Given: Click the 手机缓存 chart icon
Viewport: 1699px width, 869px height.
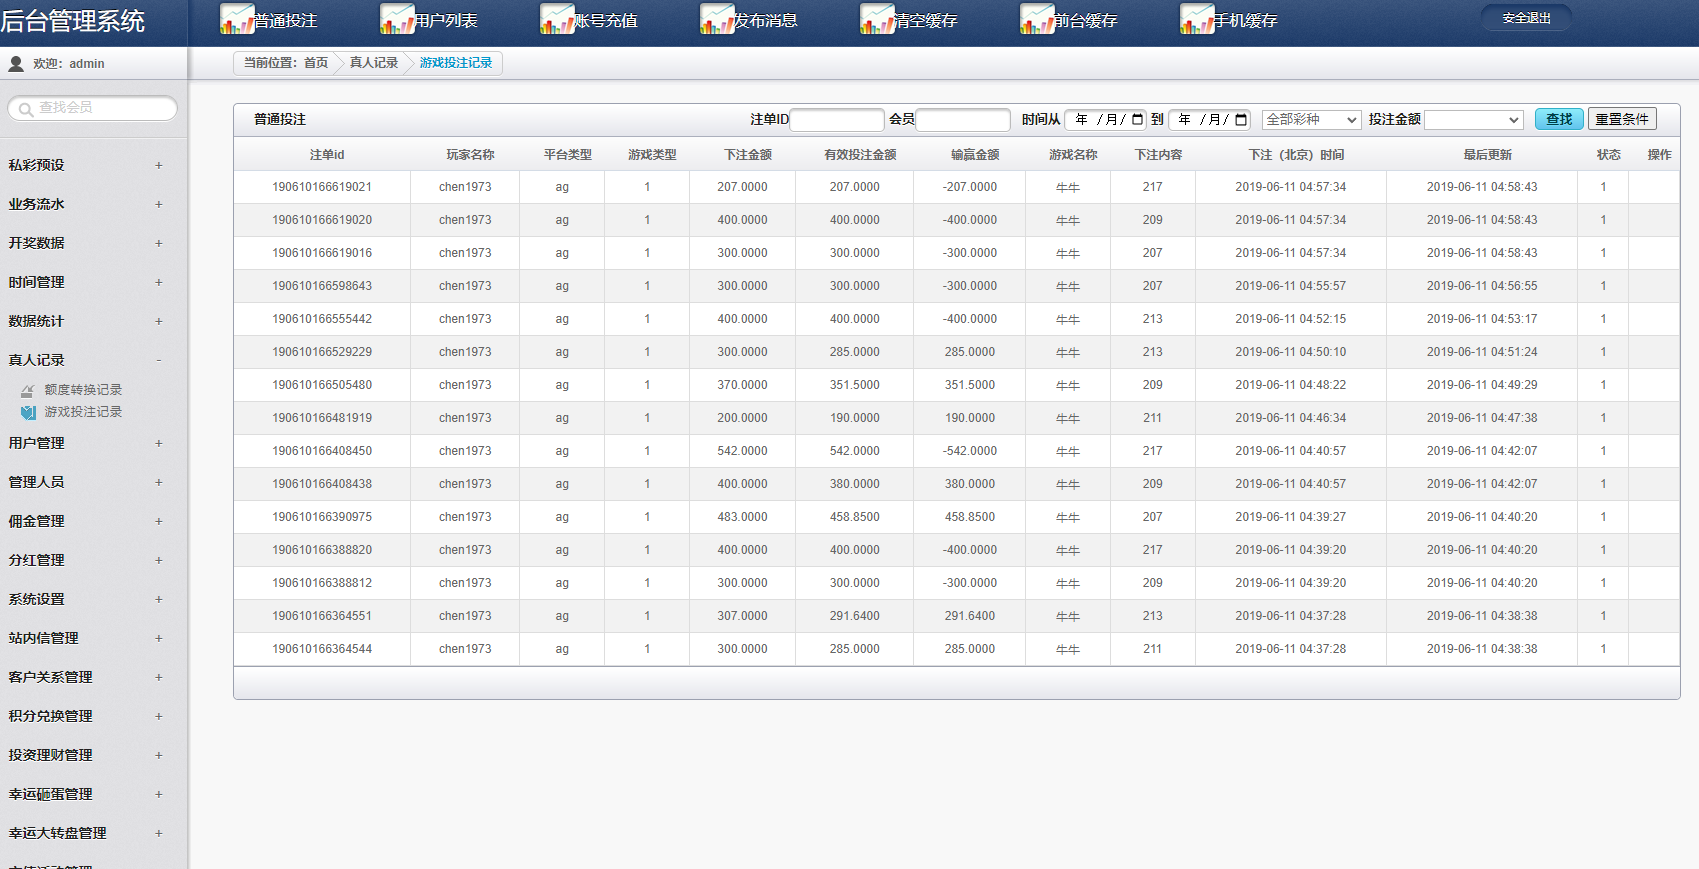Looking at the screenshot, I should coord(1197,19).
